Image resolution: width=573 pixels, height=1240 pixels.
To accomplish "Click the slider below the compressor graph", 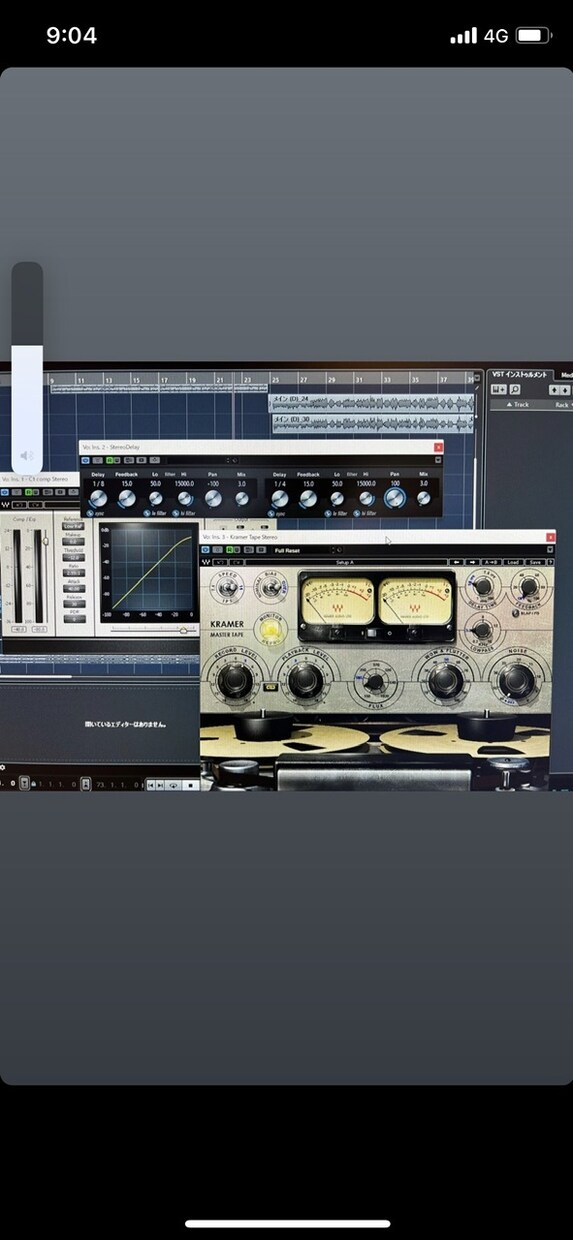I will click(x=151, y=631).
